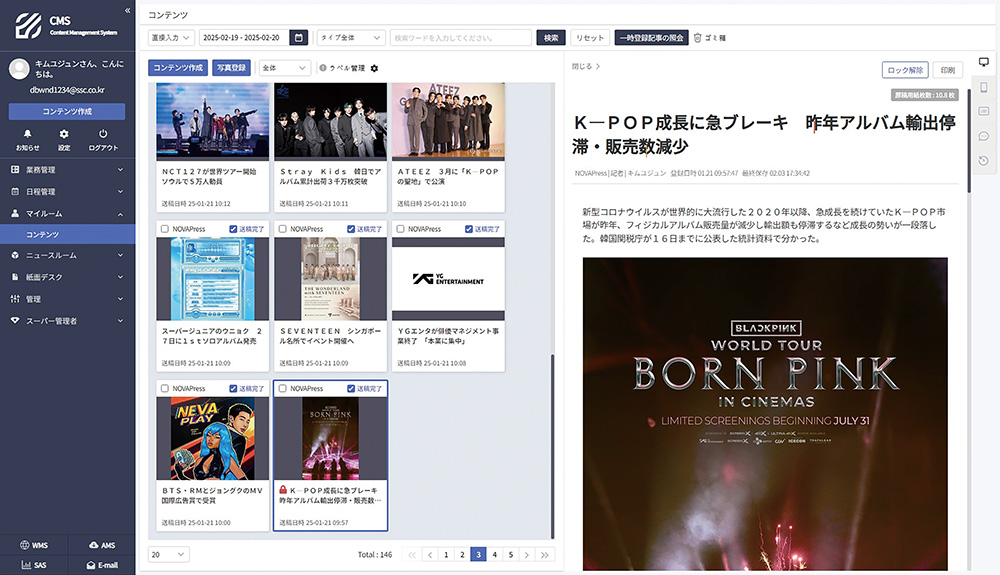Open AMS from the sidebar footer

pos(102,545)
